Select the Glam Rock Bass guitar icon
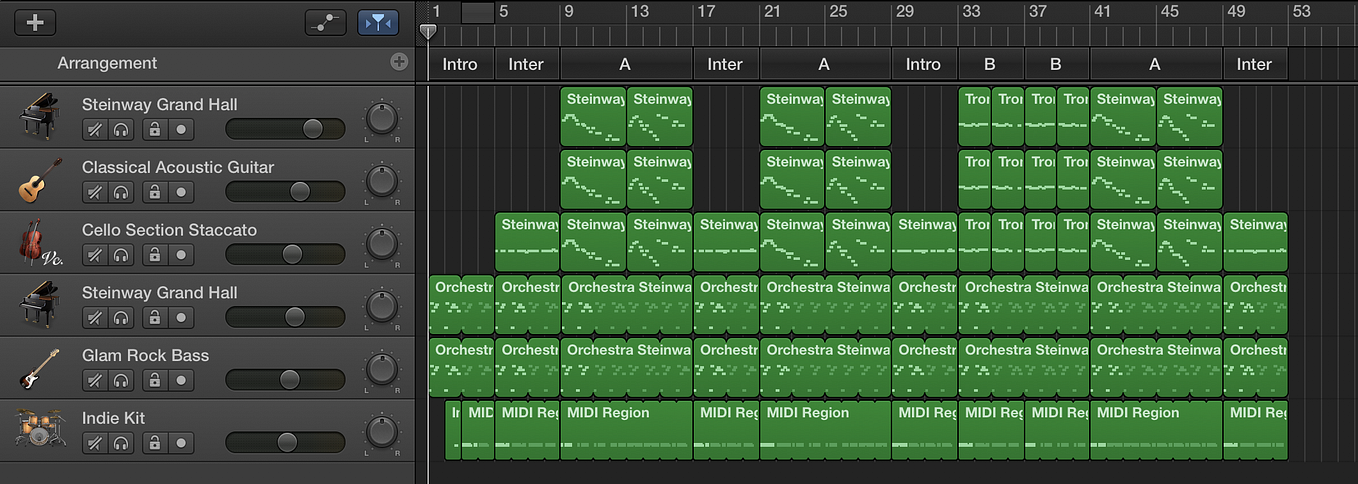Viewport: 1358px width, 484px height. pyautogui.click(x=41, y=368)
